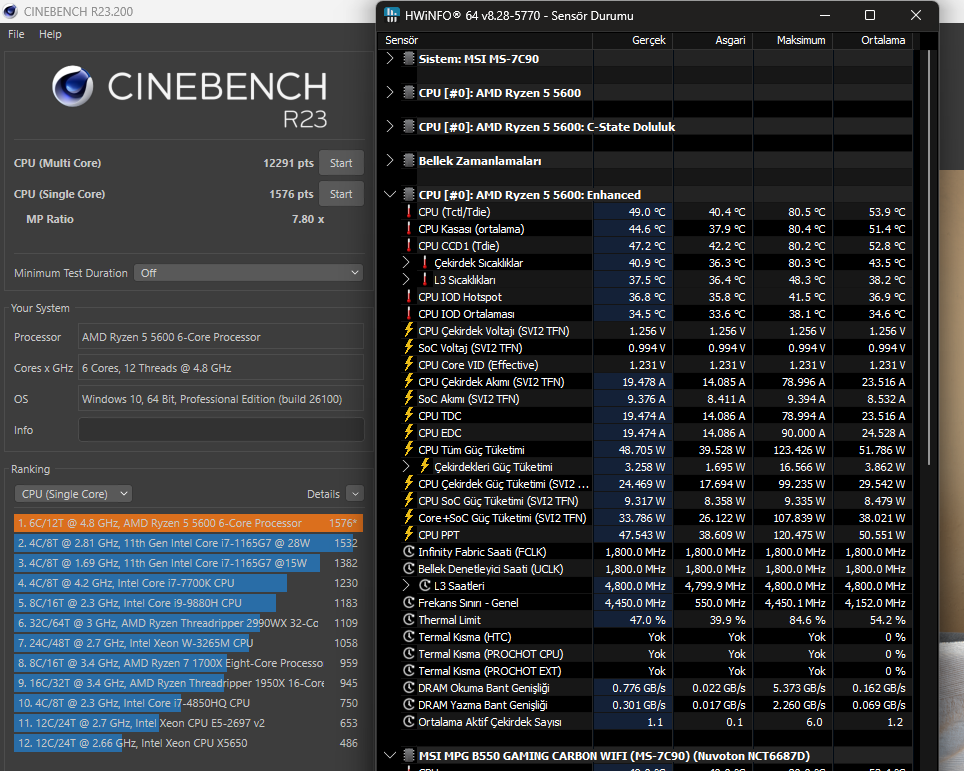Click the clock icon beside Ortalama Aktif Çekirdek Sayısı

[x=409, y=721]
